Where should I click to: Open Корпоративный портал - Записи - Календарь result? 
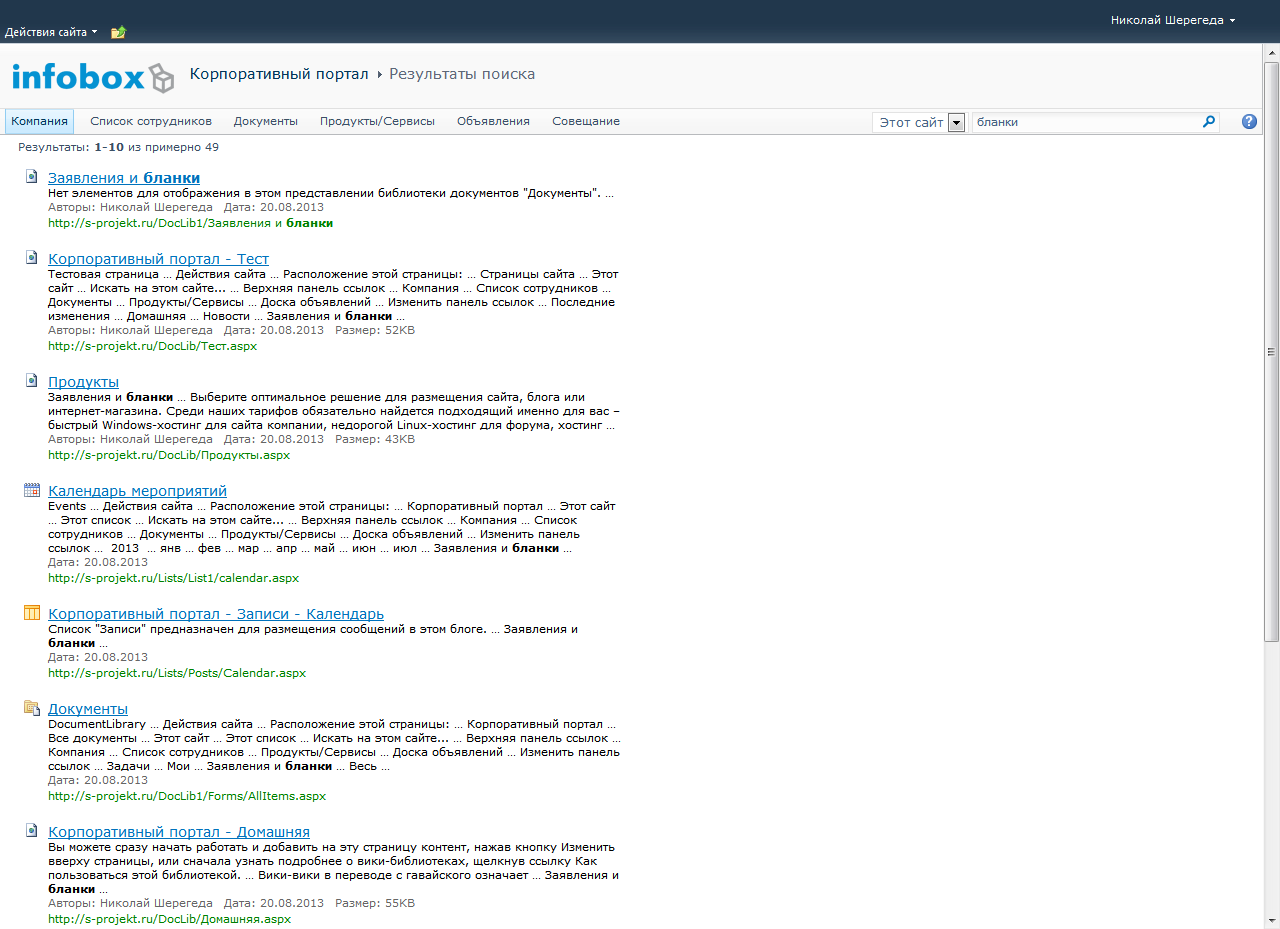coord(216,614)
